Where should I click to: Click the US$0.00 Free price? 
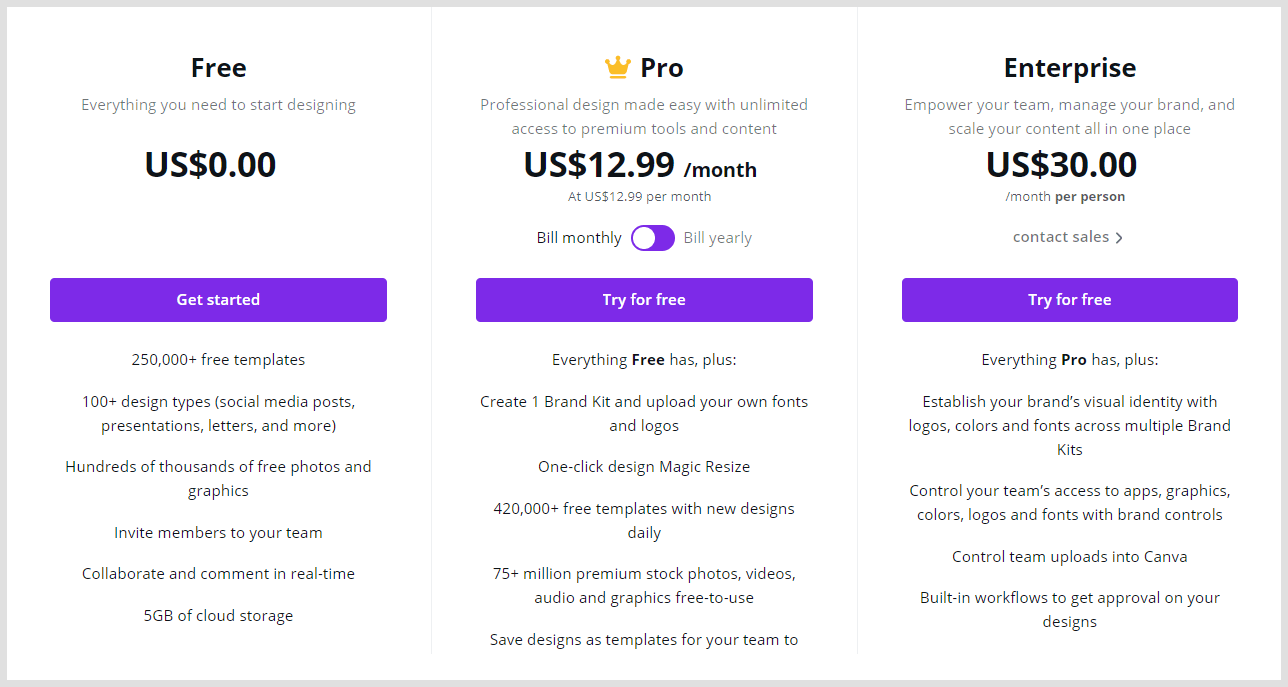click(210, 165)
